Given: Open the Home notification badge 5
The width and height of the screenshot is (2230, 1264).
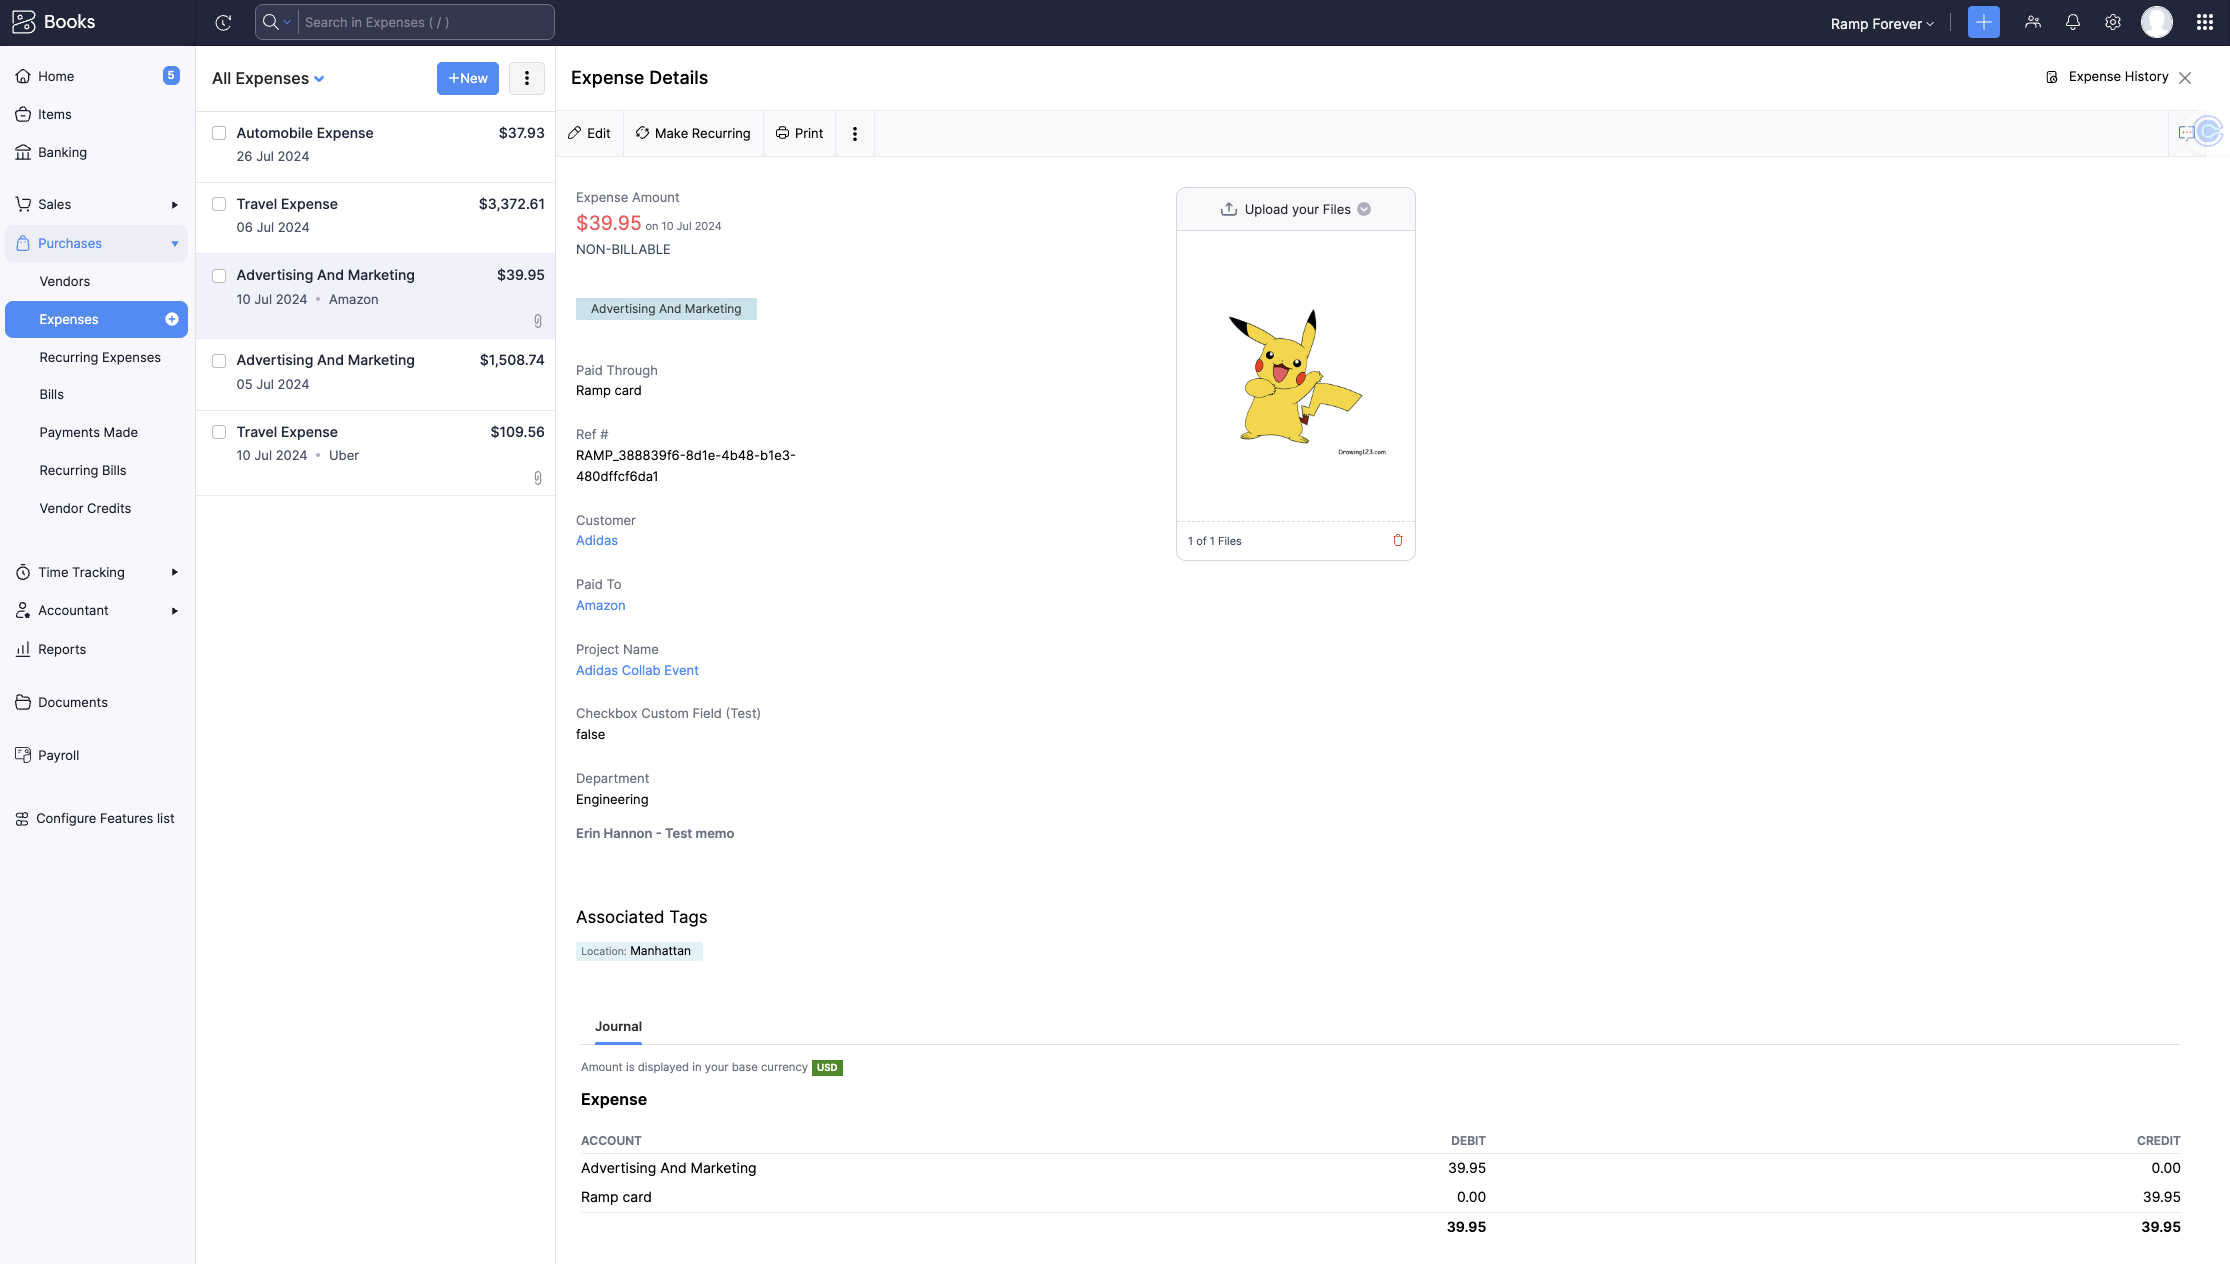Looking at the screenshot, I should coord(171,75).
